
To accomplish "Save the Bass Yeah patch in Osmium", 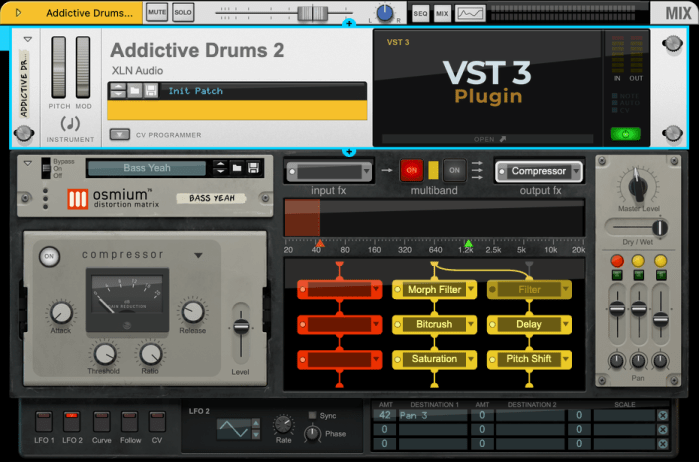I will (254, 168).
